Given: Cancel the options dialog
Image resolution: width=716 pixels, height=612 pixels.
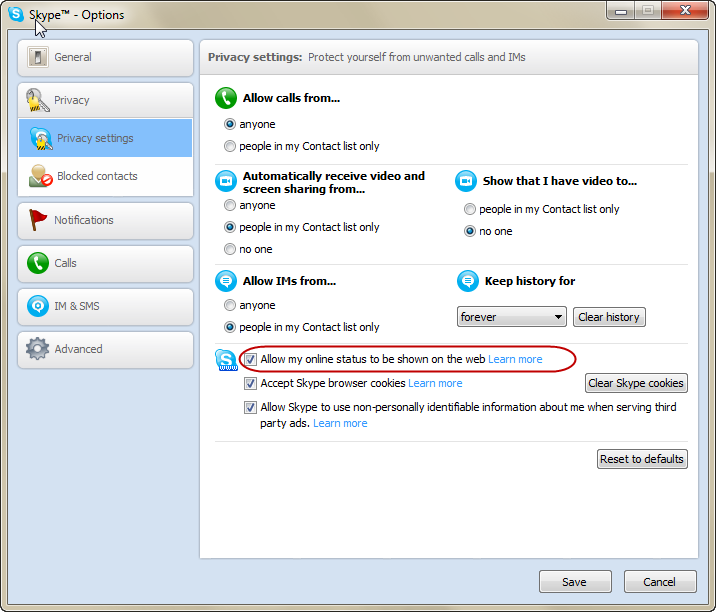Looking at the screenshot, I should [660, 582].
